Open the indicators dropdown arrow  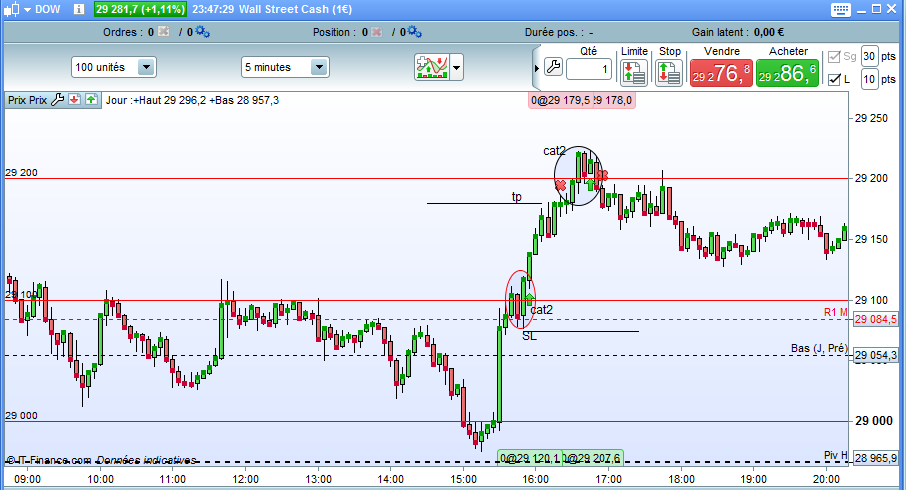(x=456, y=68)
